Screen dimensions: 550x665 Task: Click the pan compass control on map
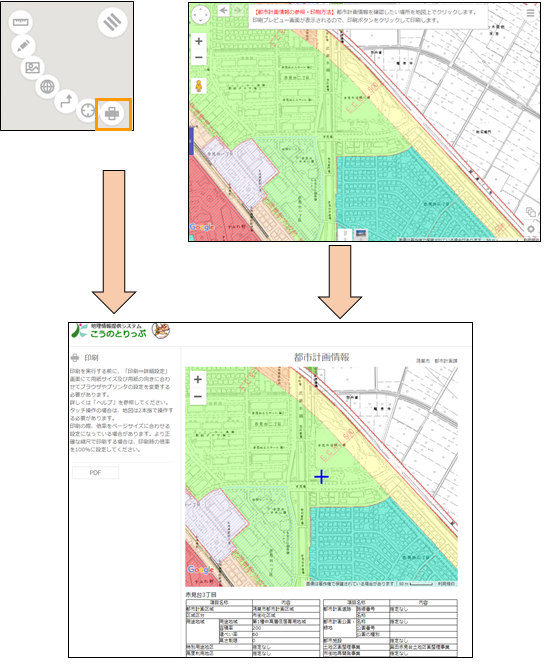(x=200, y=15)
